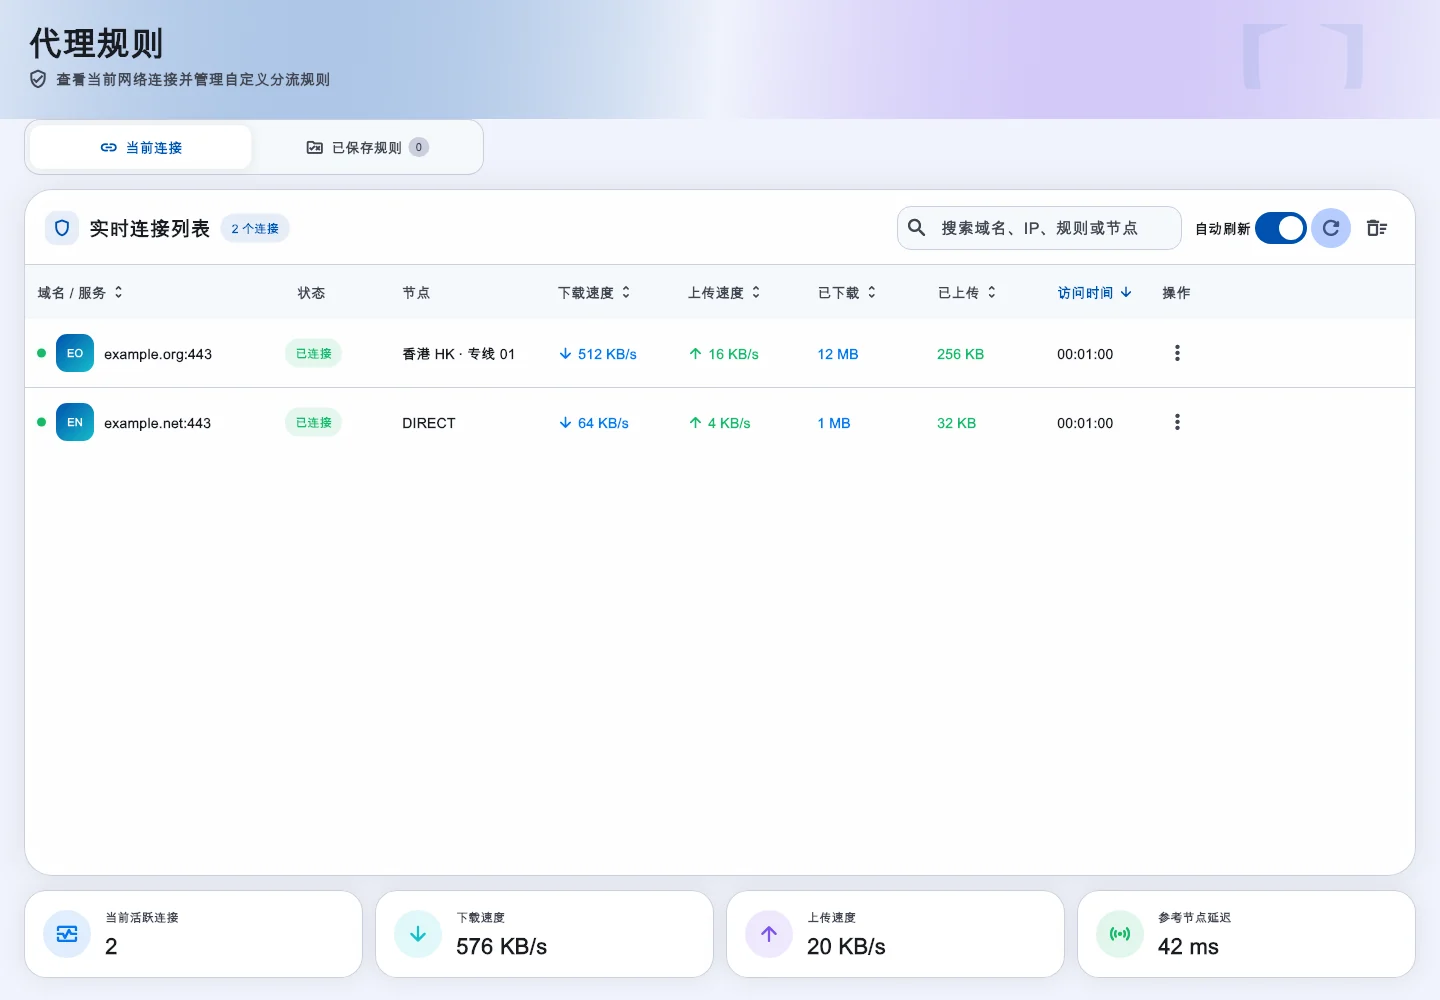
Task: Click the 12 MB downloaded value
Action: coord(838,354)
